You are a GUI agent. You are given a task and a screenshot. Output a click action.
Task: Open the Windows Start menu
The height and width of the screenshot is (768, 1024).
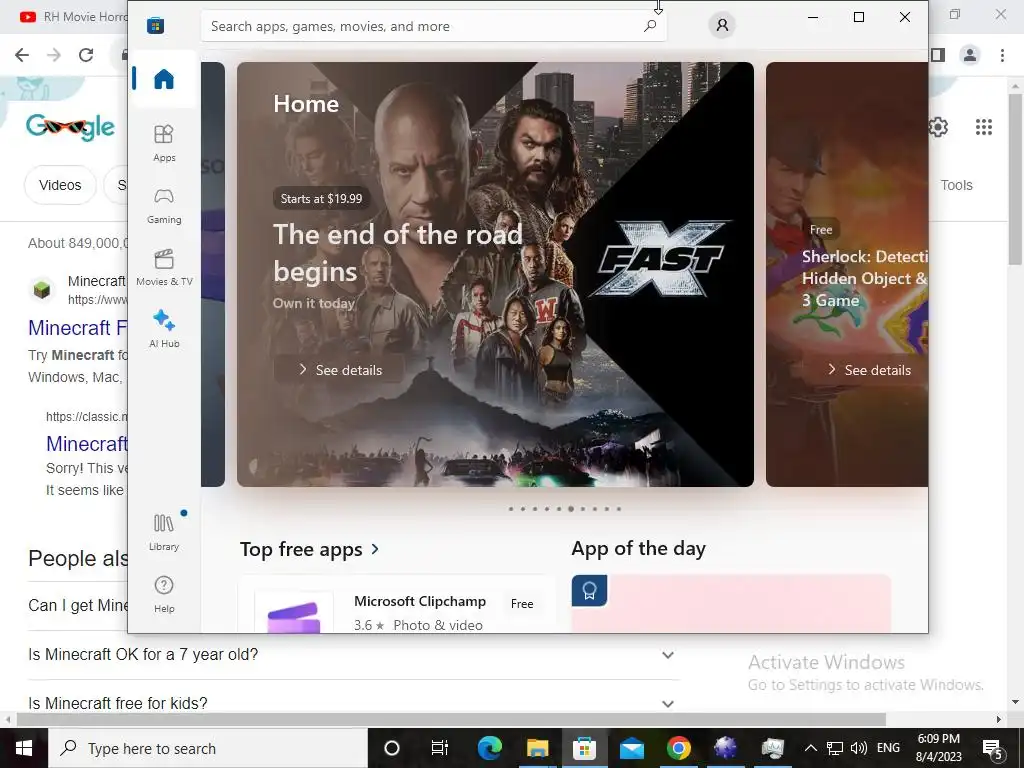(24, 748)
